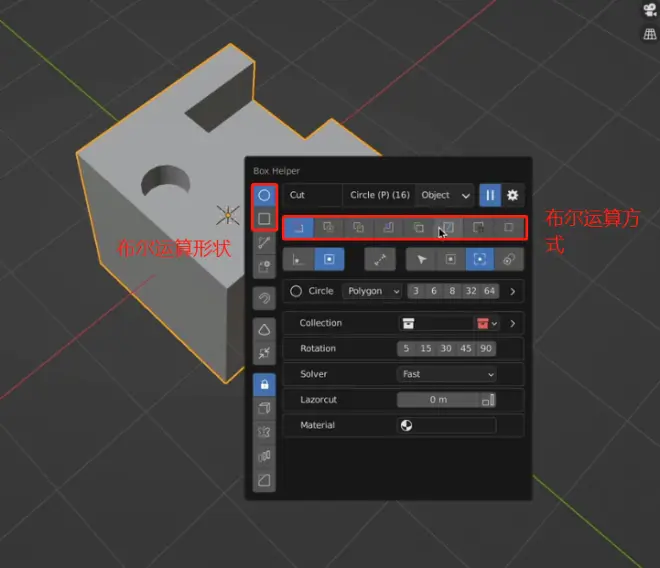Viewport: 660px width, 568px height.
Task: Open the Solver Fast dropdown
Action: click(x=447, y=374)
